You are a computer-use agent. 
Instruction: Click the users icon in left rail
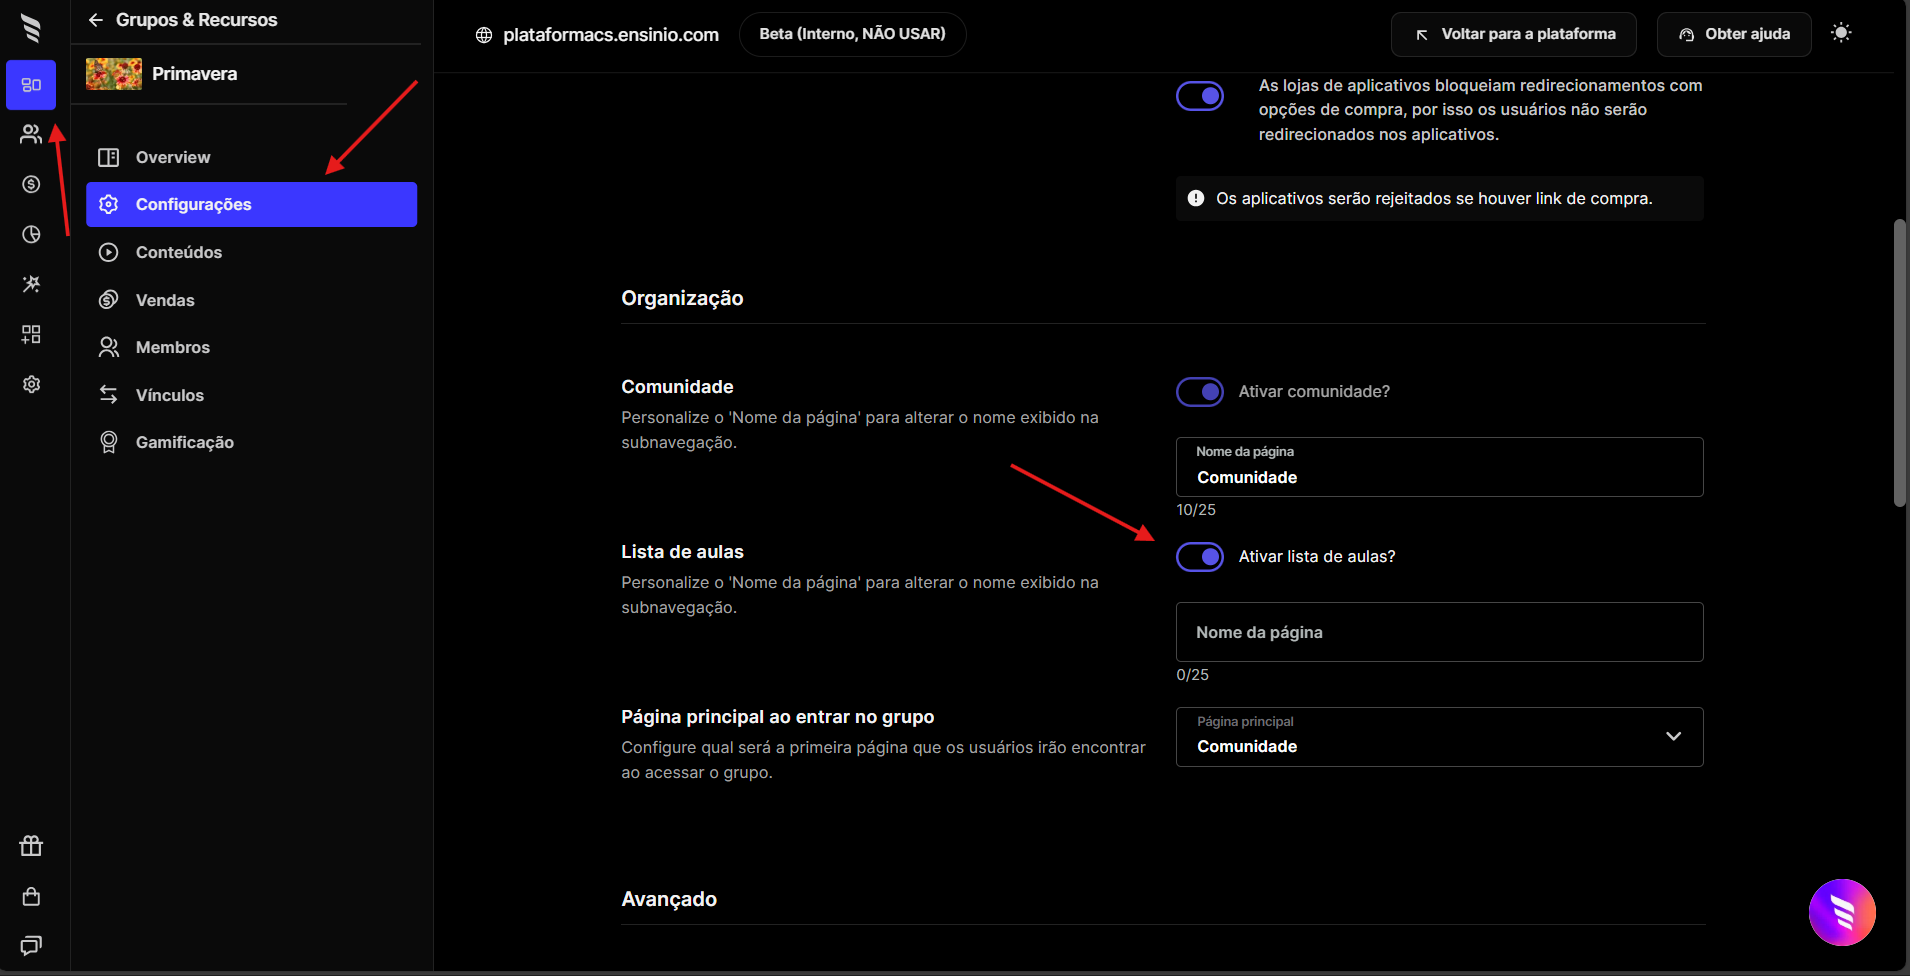31,134
